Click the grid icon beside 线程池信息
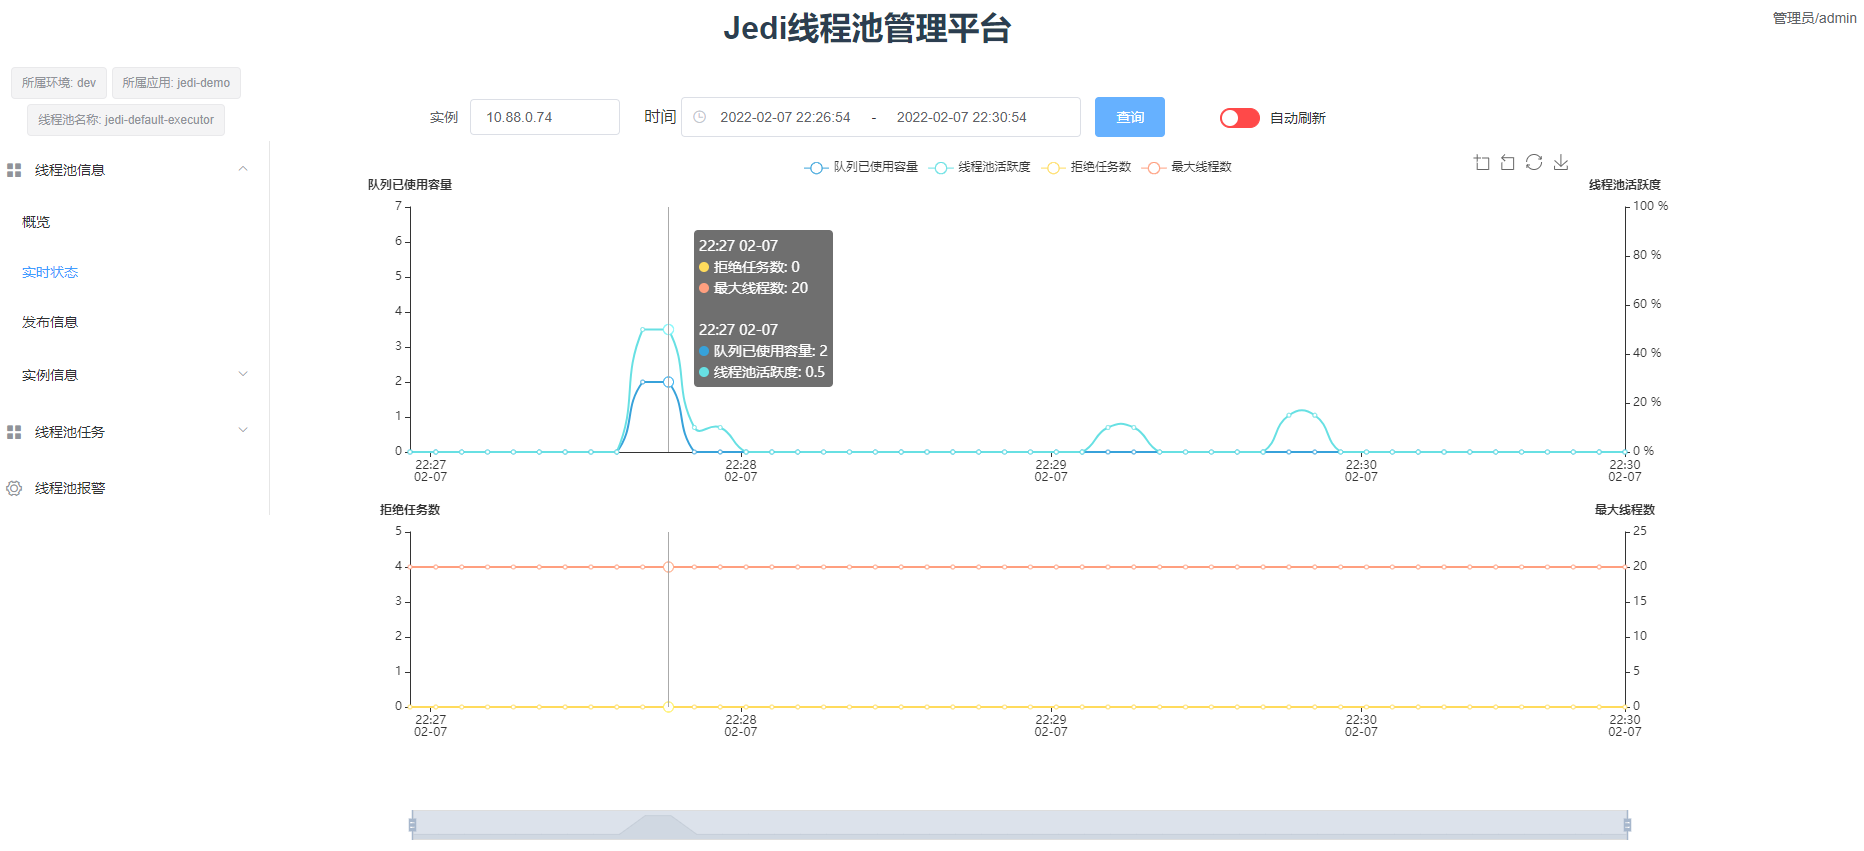The width and height of the screenshot is (1864, 851). [x=14, y=170]
